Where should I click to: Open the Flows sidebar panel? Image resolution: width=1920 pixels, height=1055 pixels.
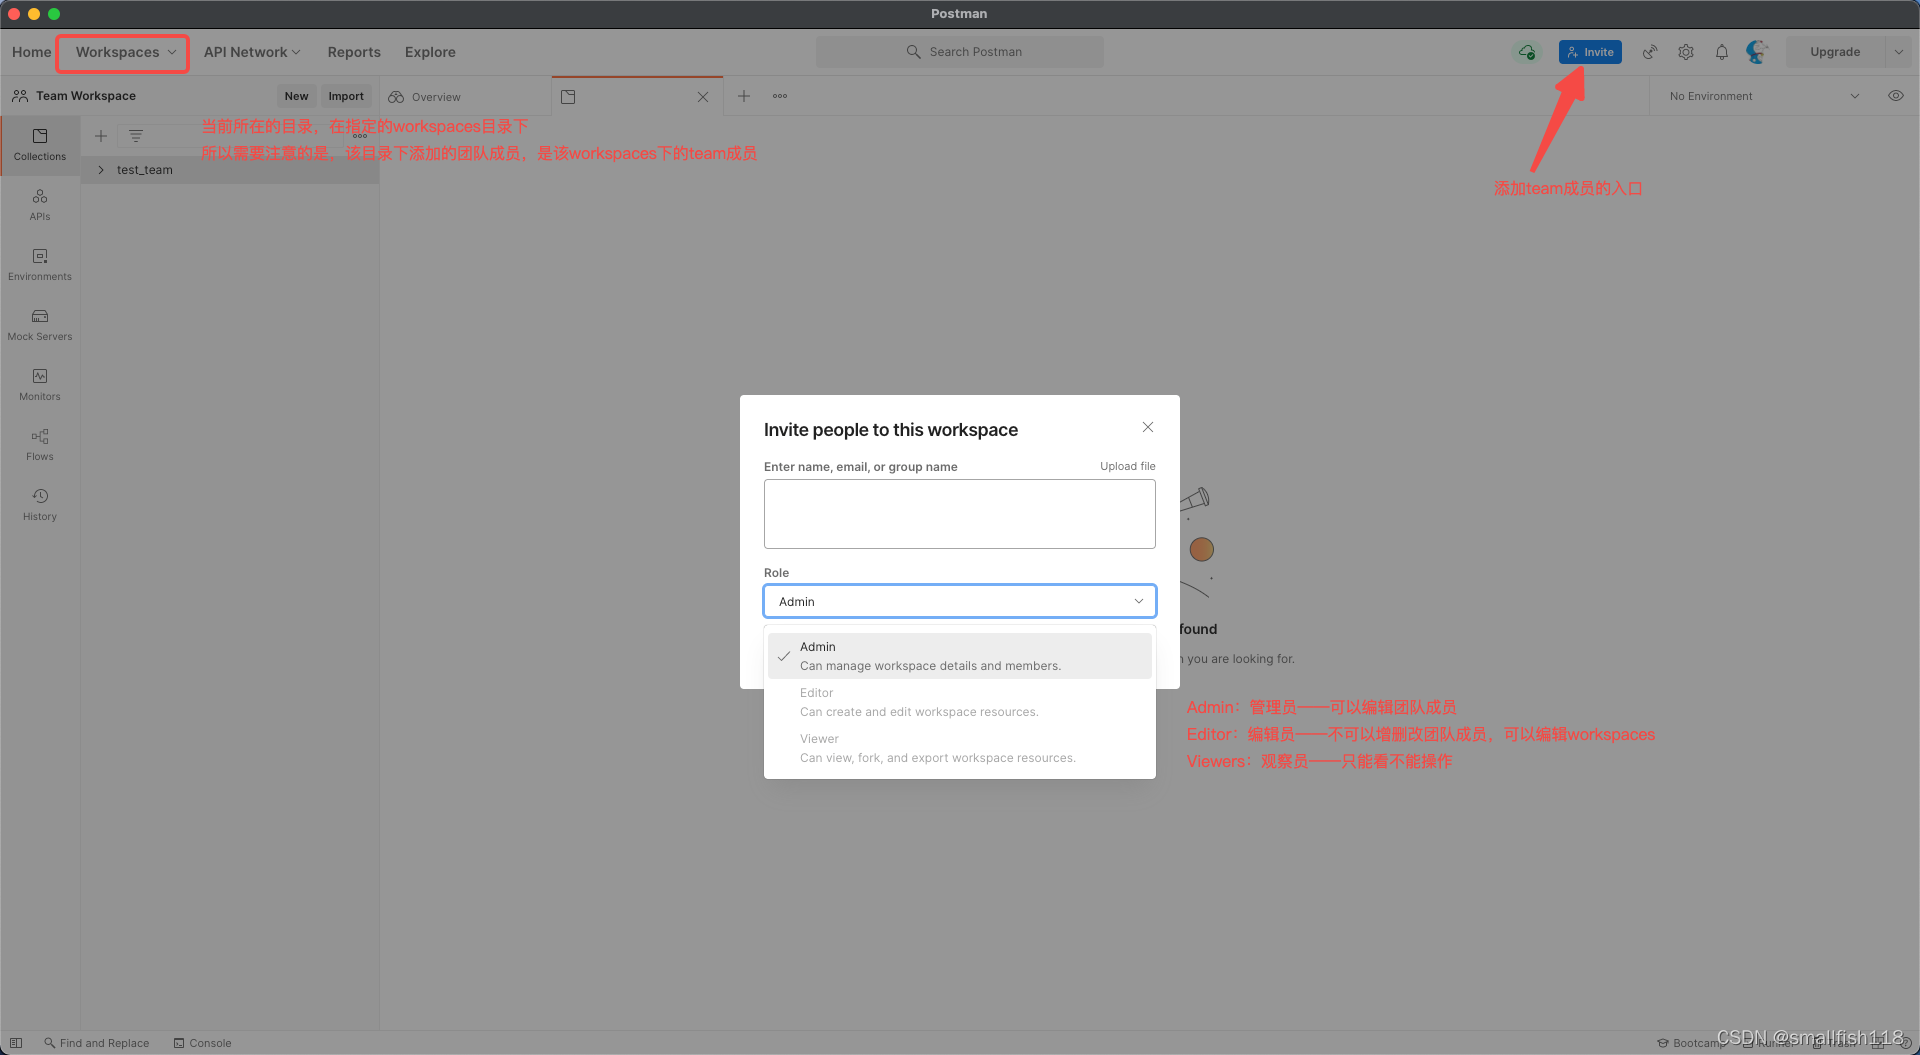[40, 445]
